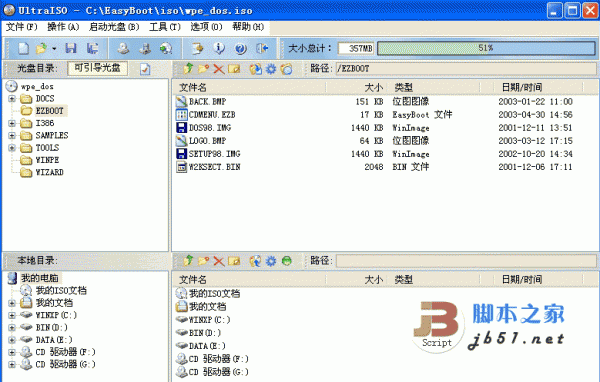Click the New ISO file toolbar icon
The height and width of the screenshot is (382, 600).
[x=23, y=48]
